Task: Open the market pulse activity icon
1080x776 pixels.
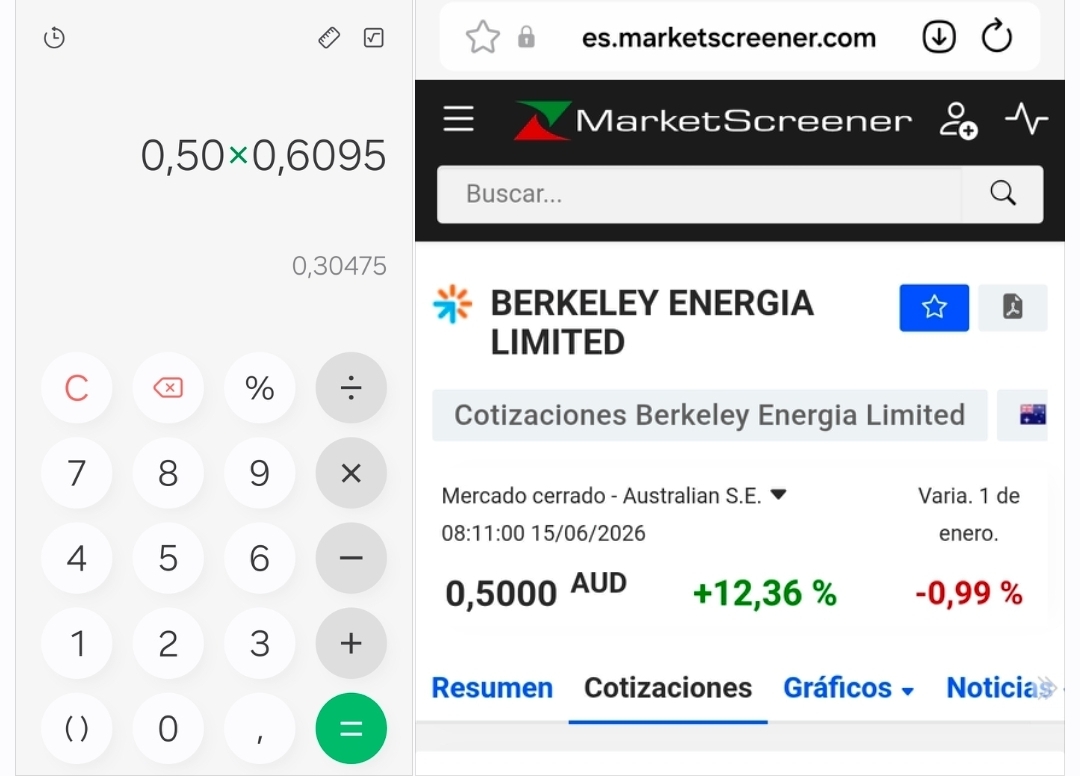Action: click(1026, 119)
